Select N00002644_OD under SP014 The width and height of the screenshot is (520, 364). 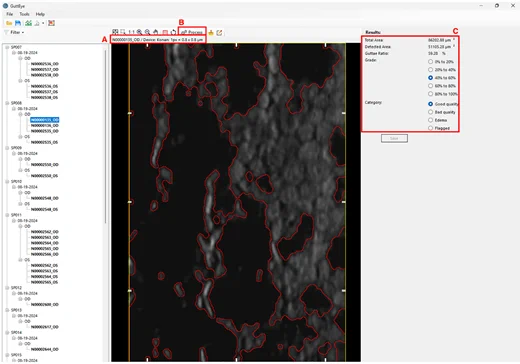tap(45, 349)
